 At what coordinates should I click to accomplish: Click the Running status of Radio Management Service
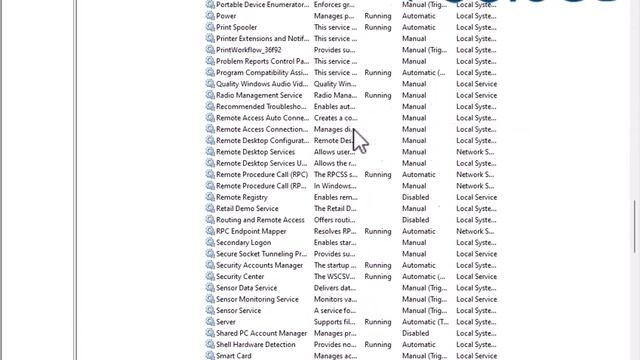[x=378, y=95]
